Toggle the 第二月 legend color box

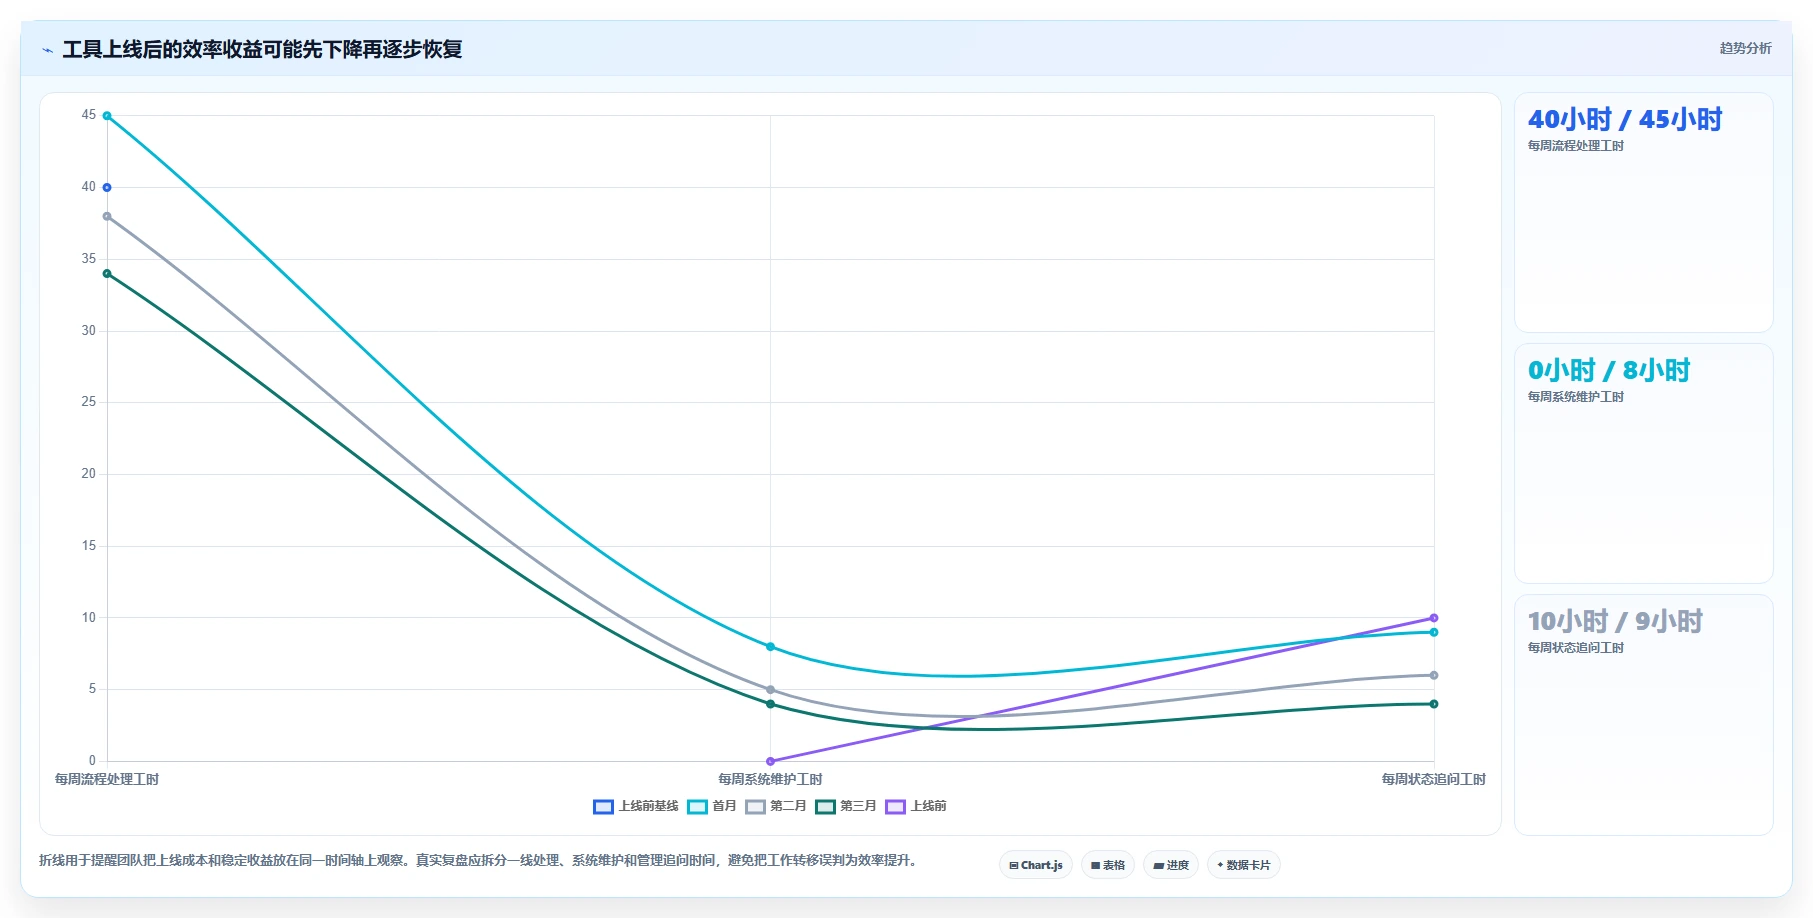(x=755, y=807)
